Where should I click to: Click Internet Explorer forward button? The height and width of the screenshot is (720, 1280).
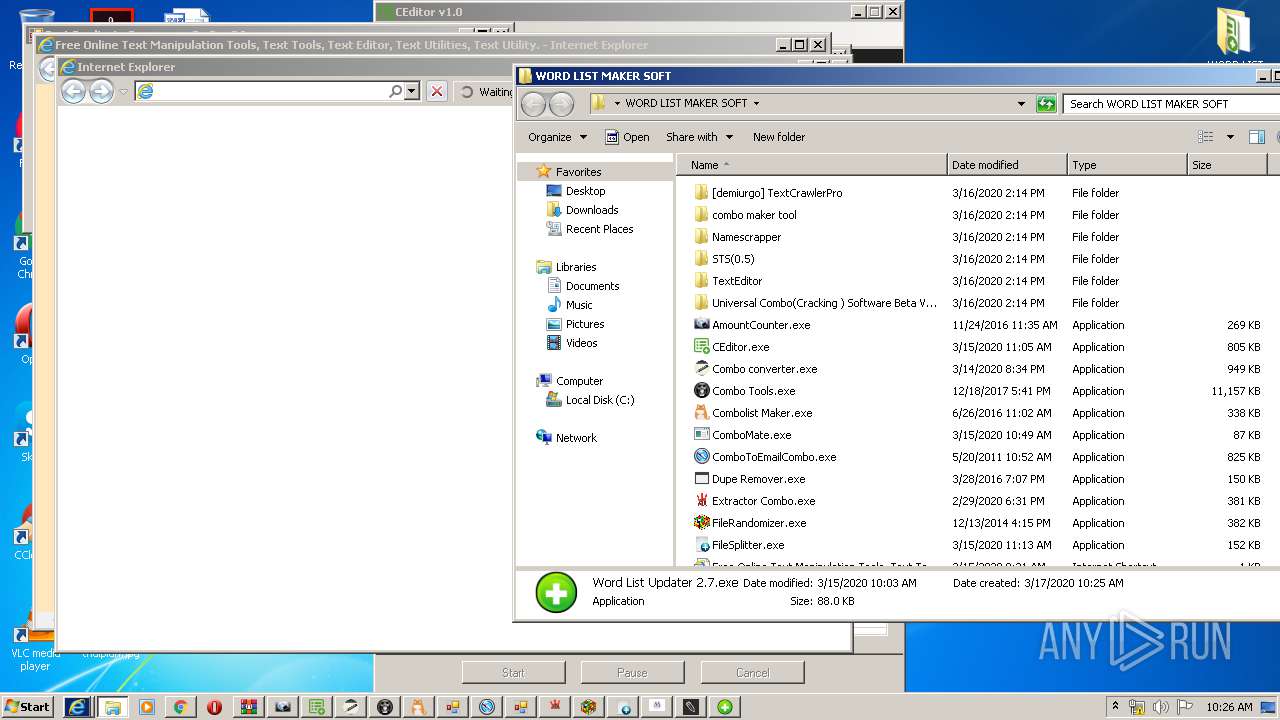[101, 91]
